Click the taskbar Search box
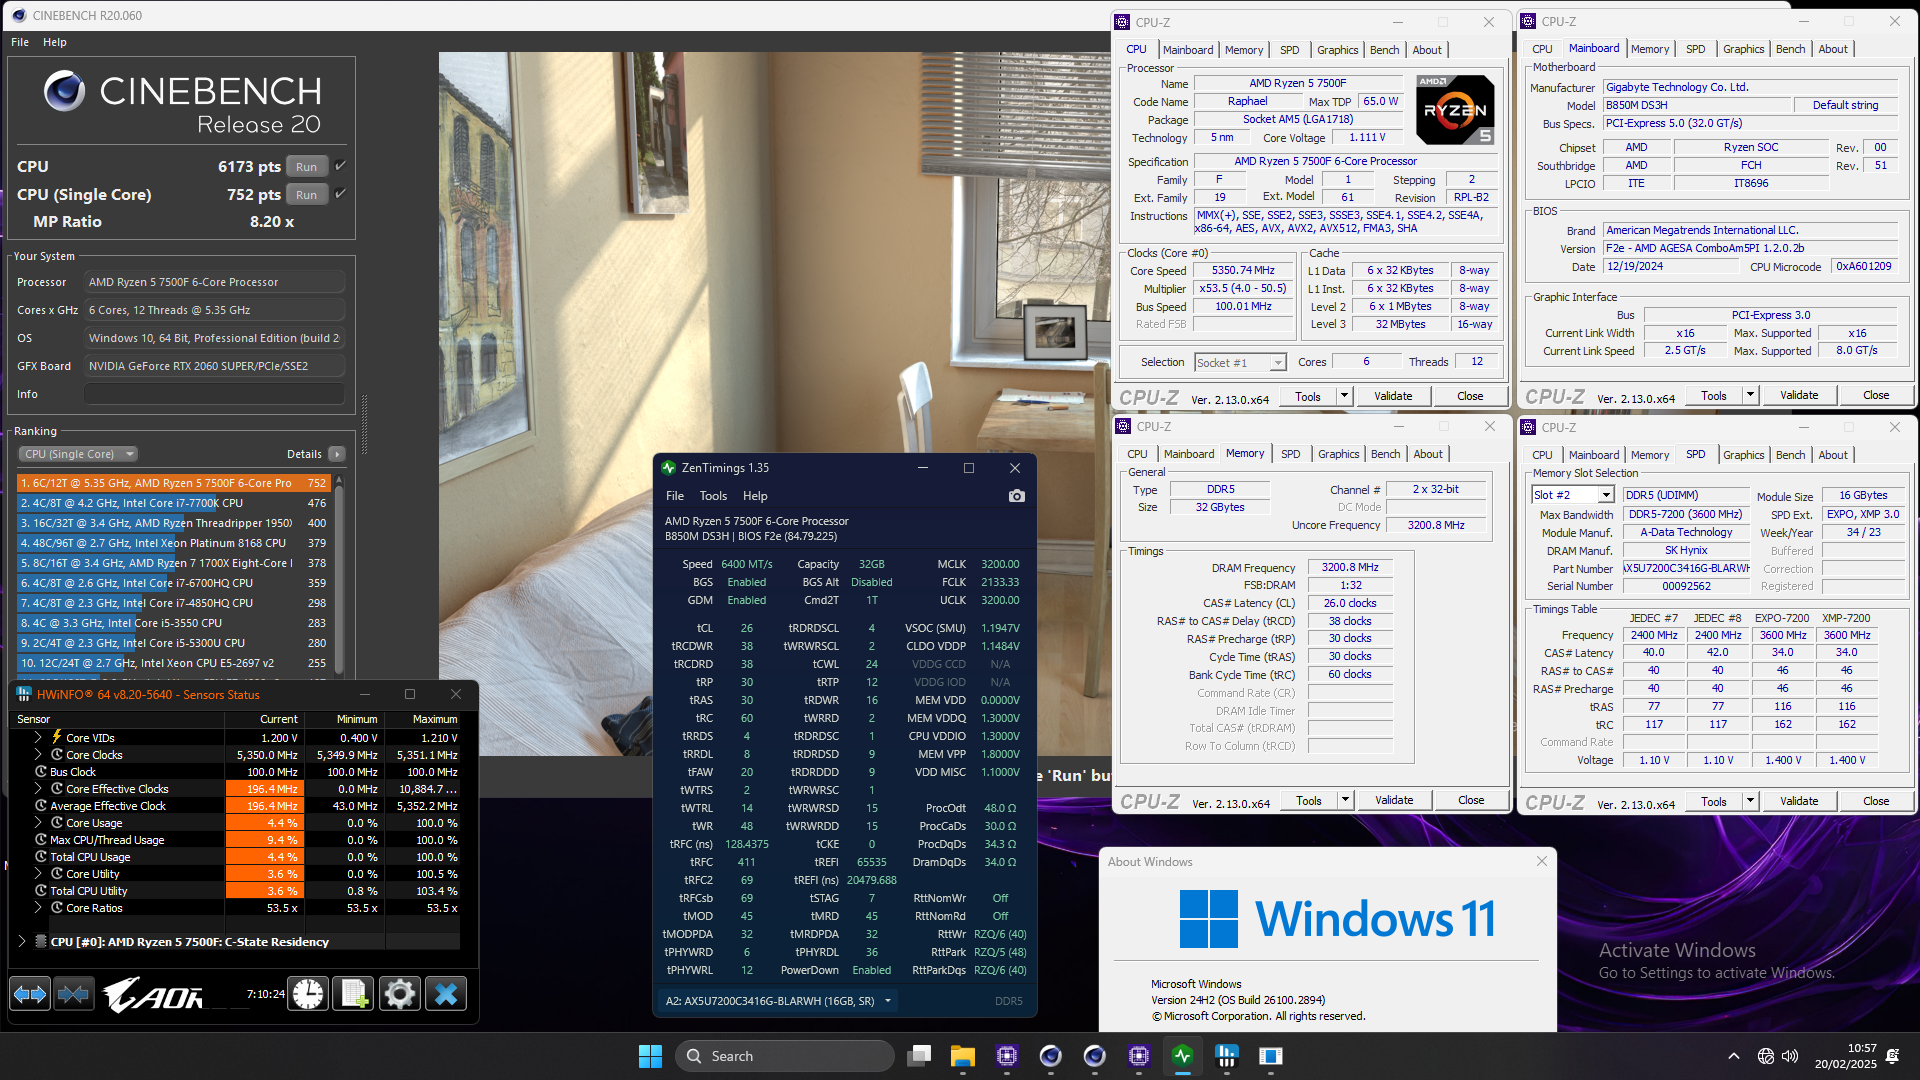This screenshot has height=1080, width=1920. (785, 1056)
